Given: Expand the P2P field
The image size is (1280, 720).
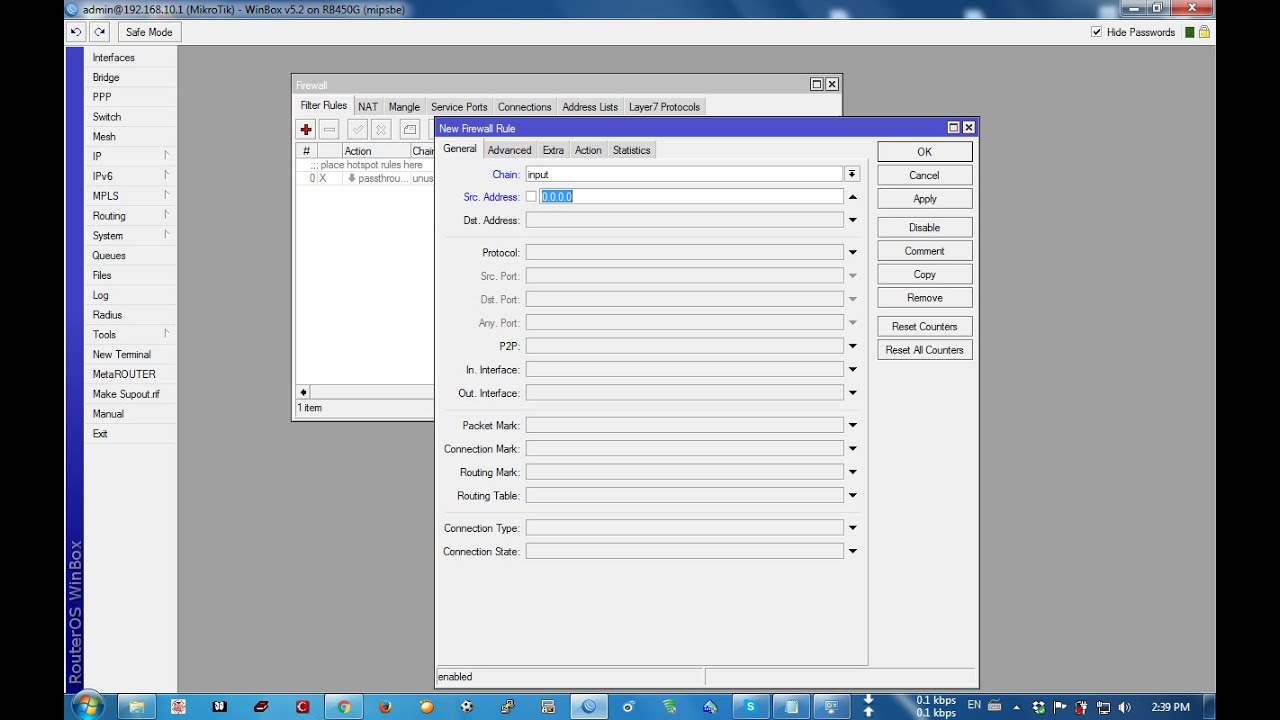Looking at the screenshot, I should click(x=853, y=346).
